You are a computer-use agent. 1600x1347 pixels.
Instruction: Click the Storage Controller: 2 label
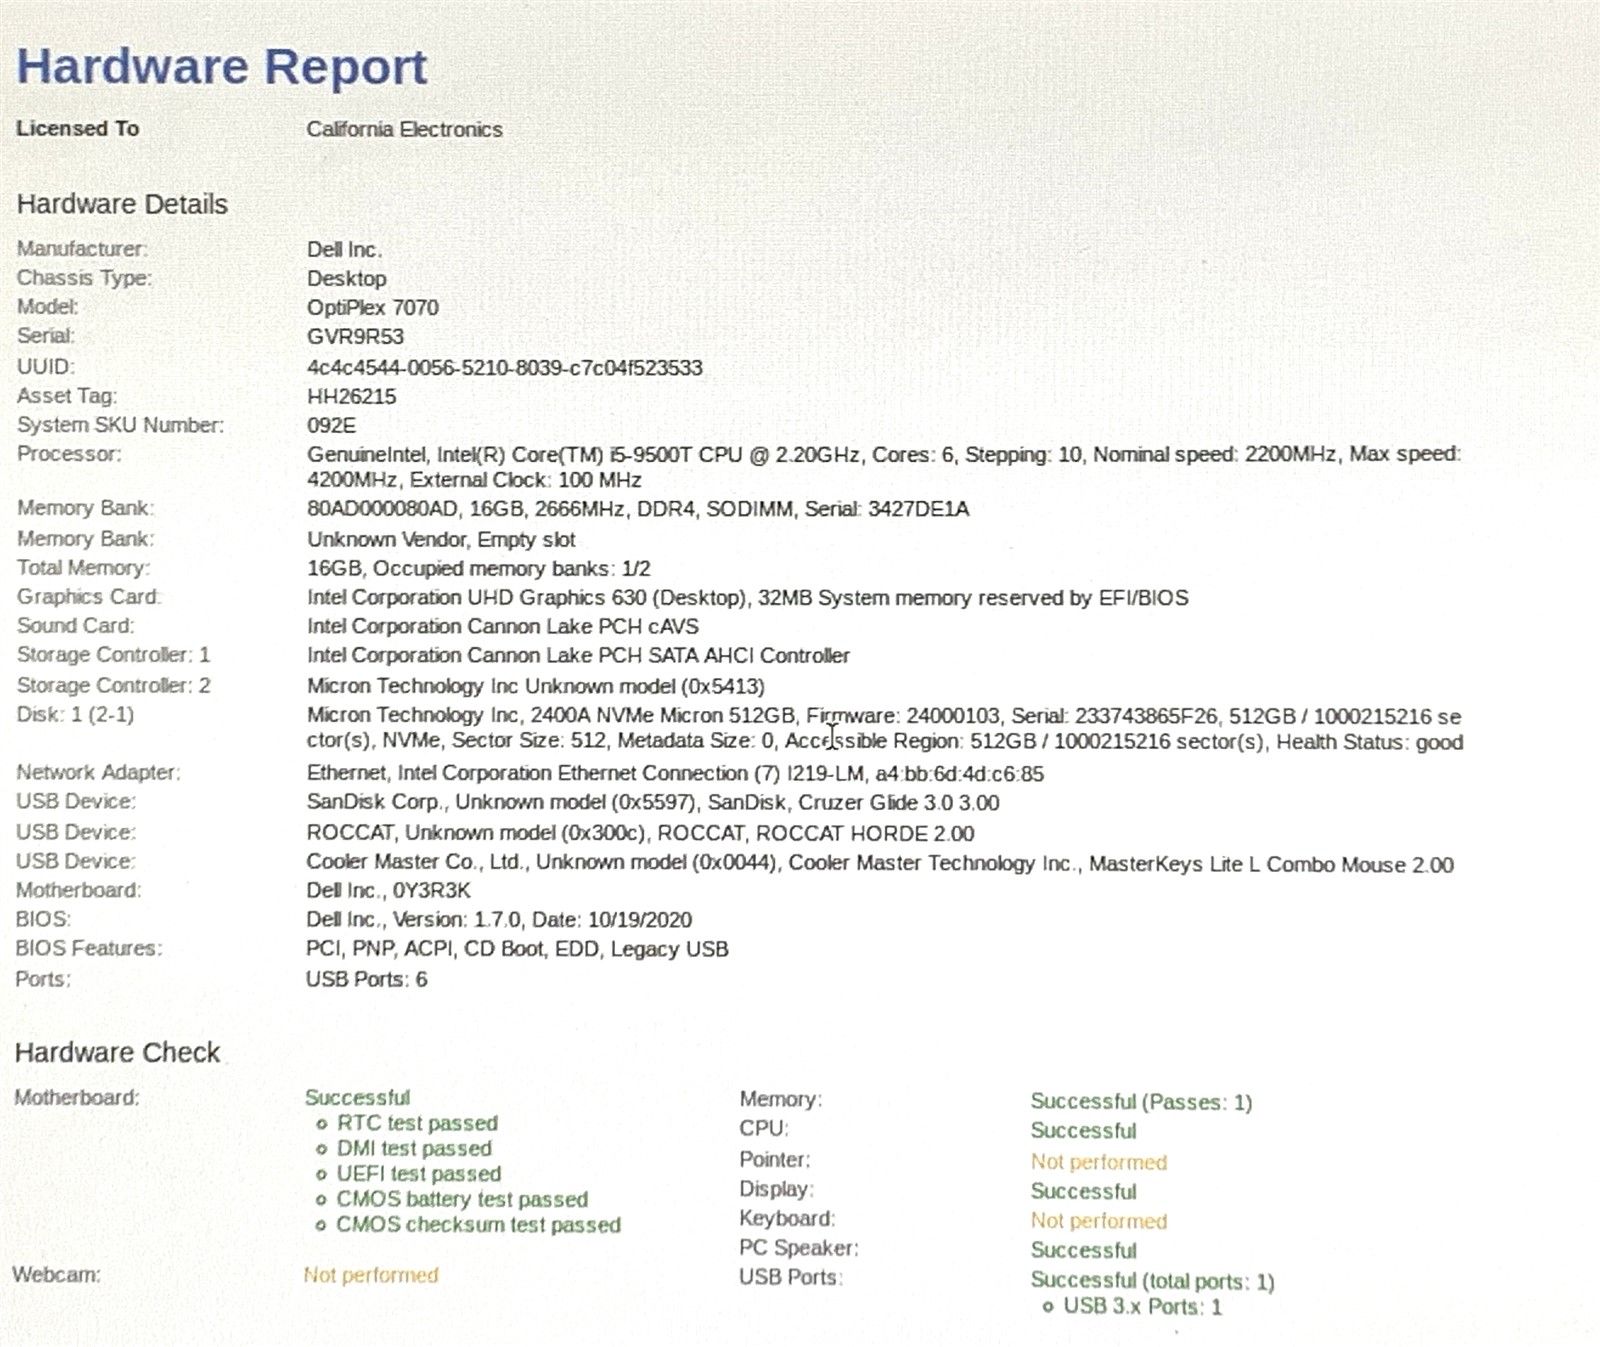[x=113, y=686]
